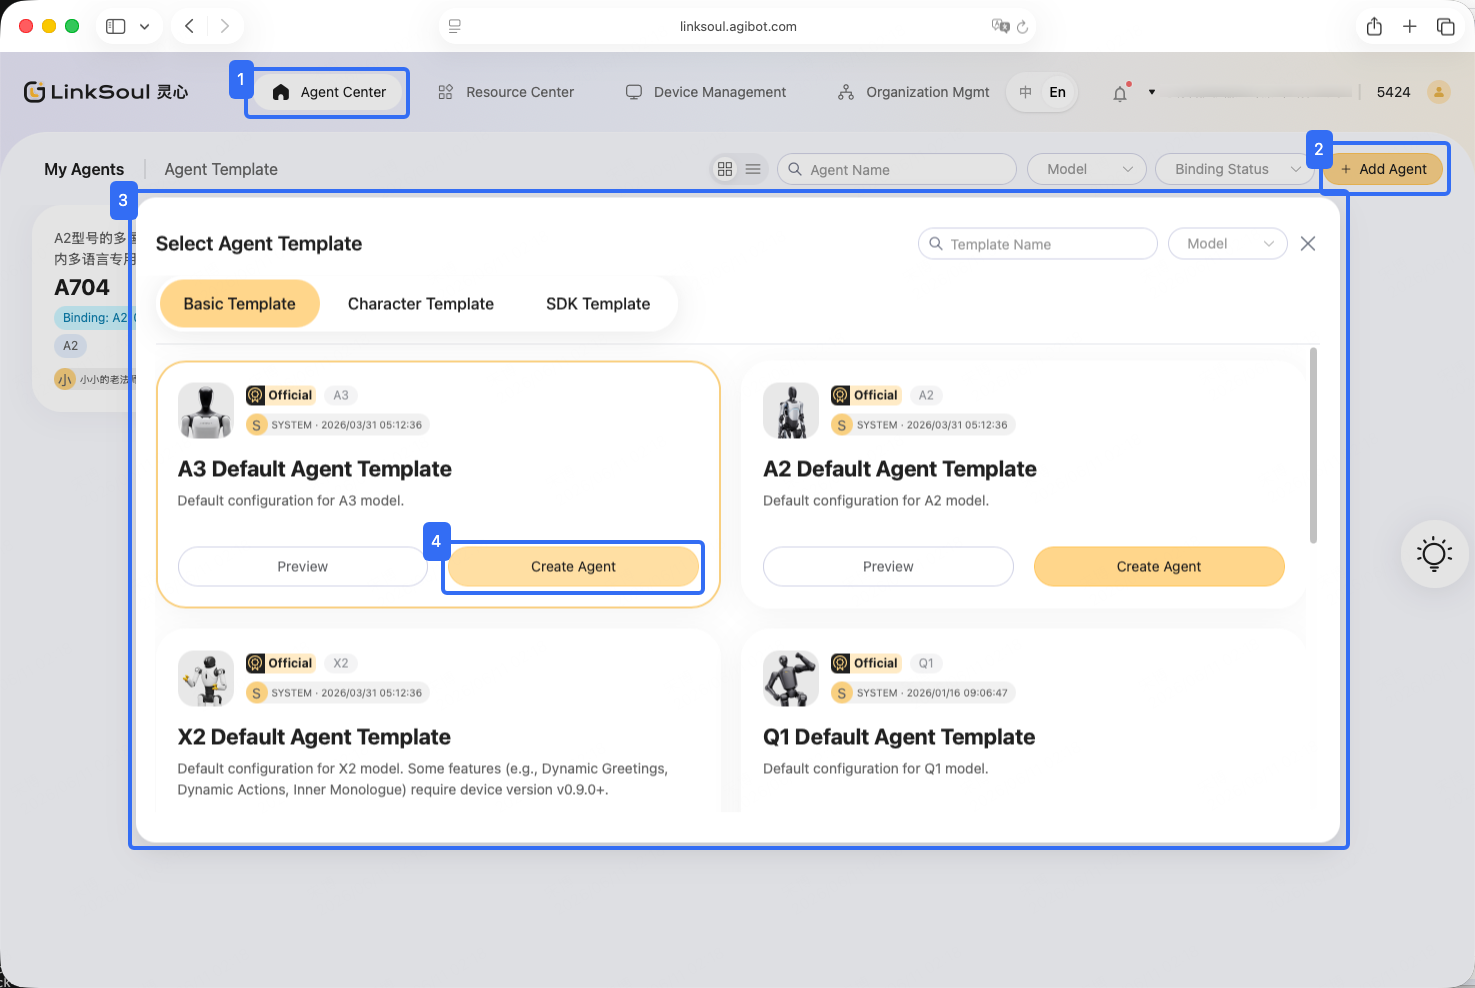Open a new Safari tab
Viewport: 1475px width, 988px height.
pyautogui.click(x=1409, y=26)
